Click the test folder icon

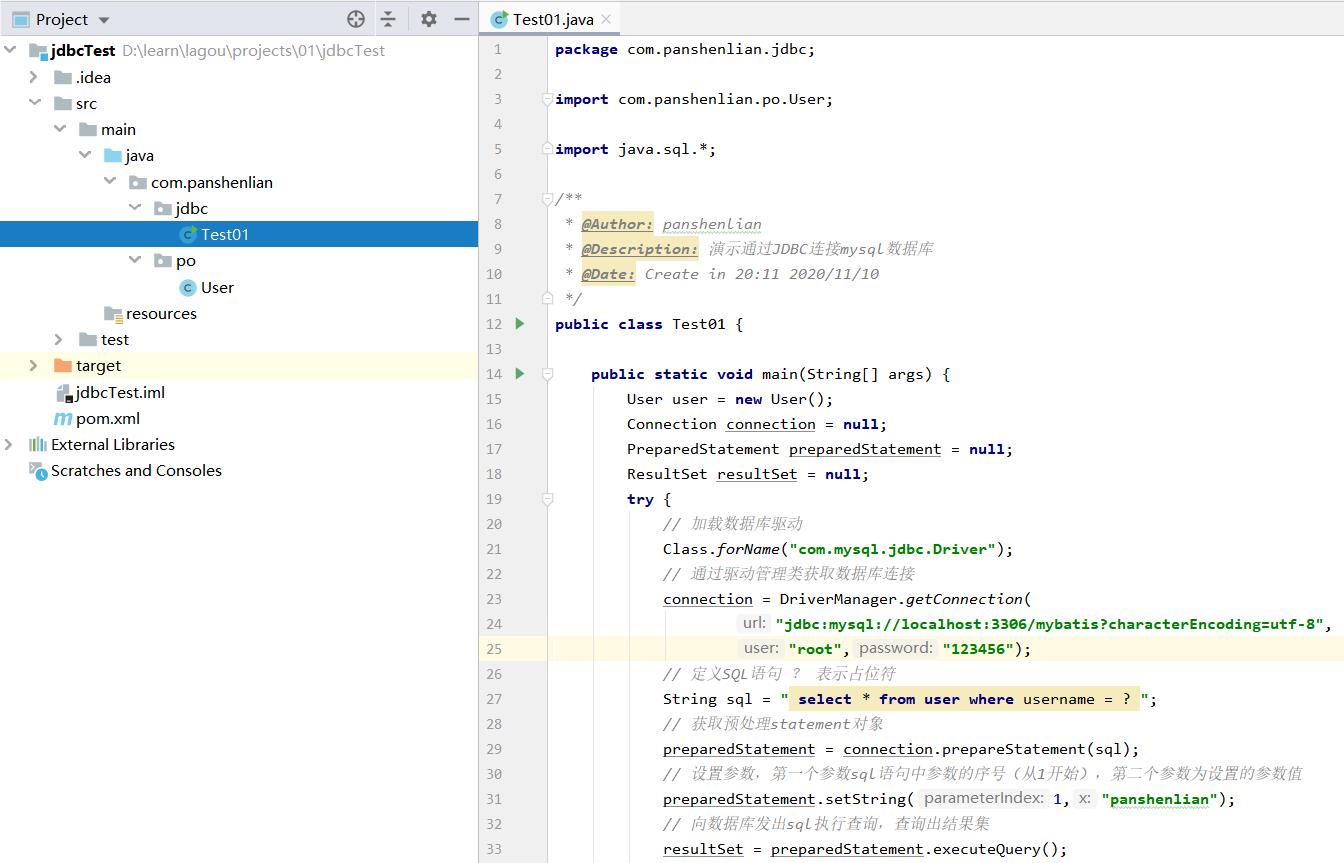[x=88, y=339]
